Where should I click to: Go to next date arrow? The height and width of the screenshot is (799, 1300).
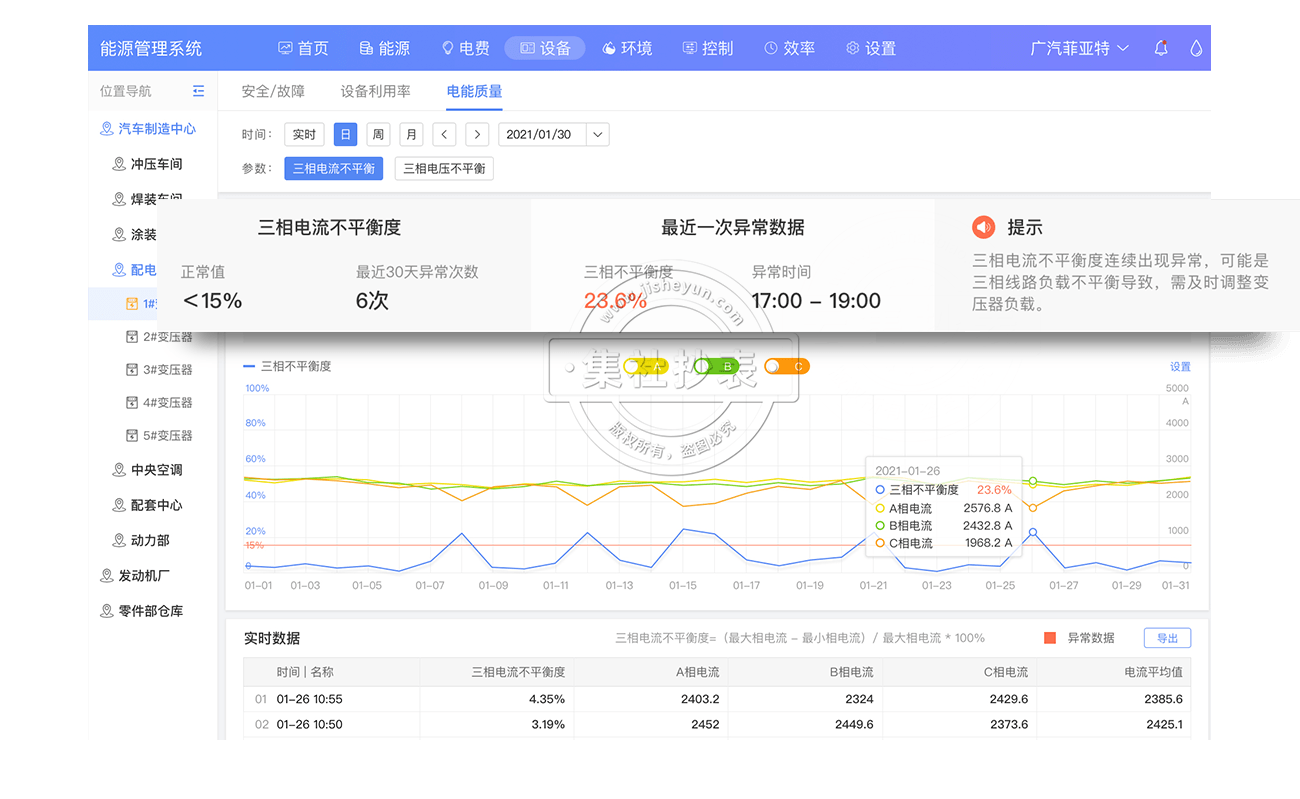tap(478, 135)
